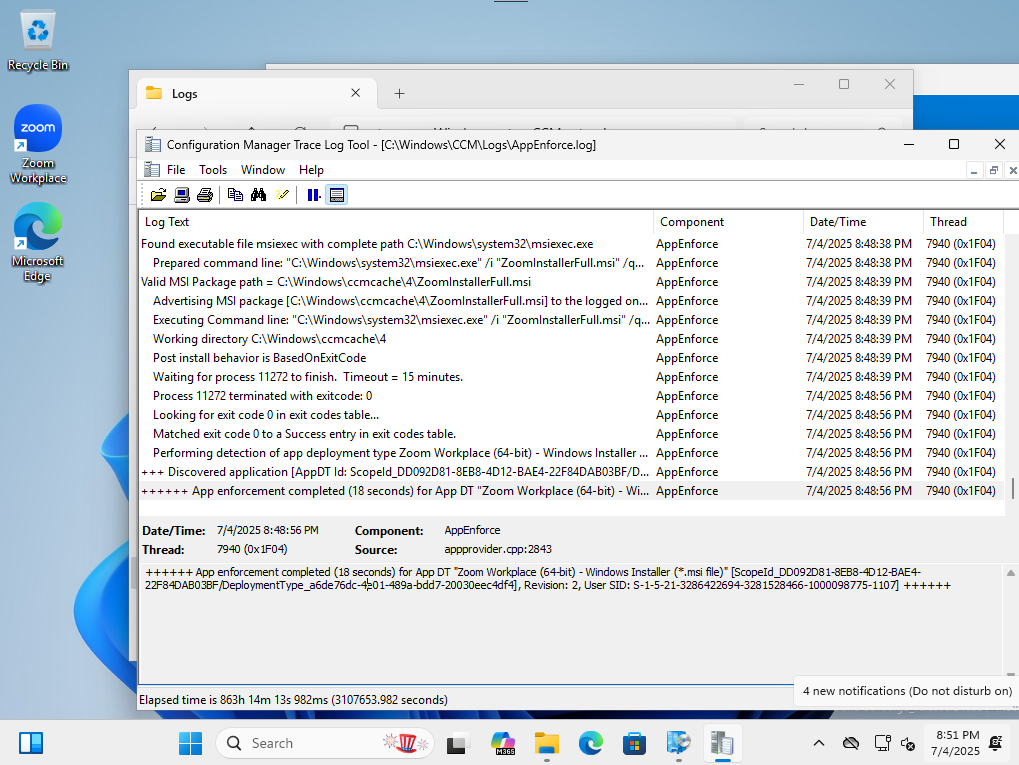
Task: Click the Thread column header
Action: click(x=963, y=222)
